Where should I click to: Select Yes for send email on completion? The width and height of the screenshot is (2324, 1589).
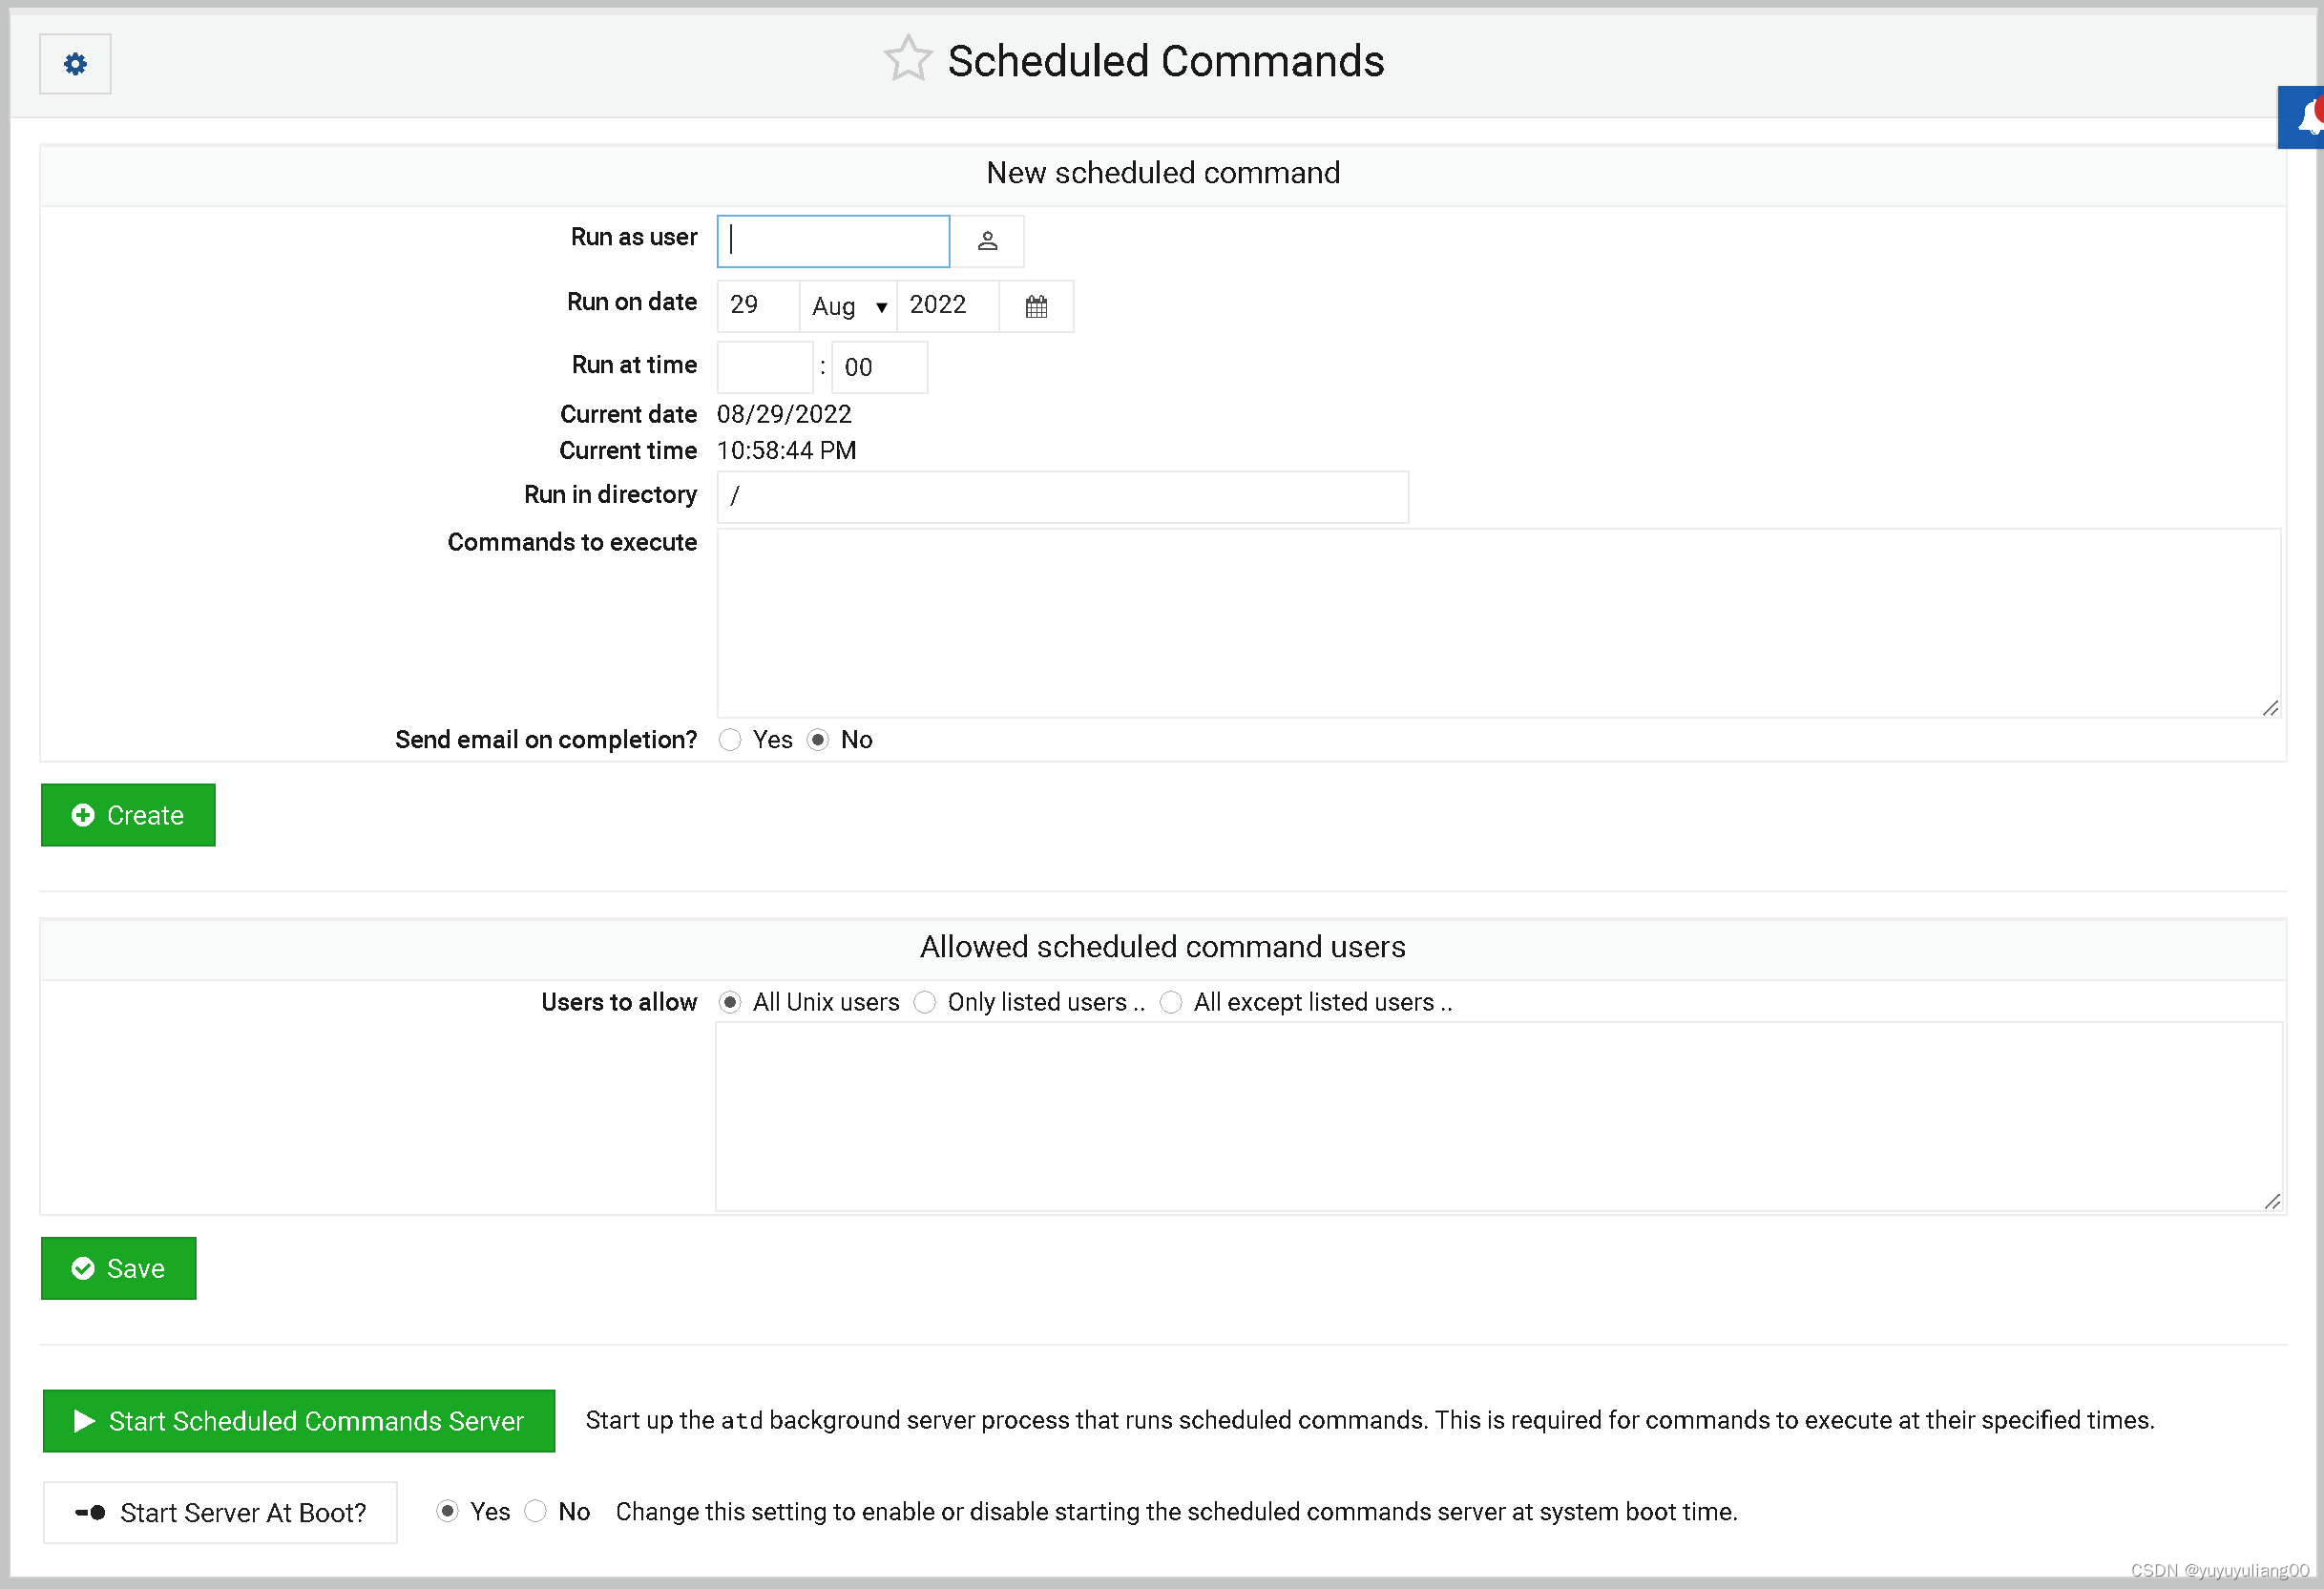coord(730,740)
